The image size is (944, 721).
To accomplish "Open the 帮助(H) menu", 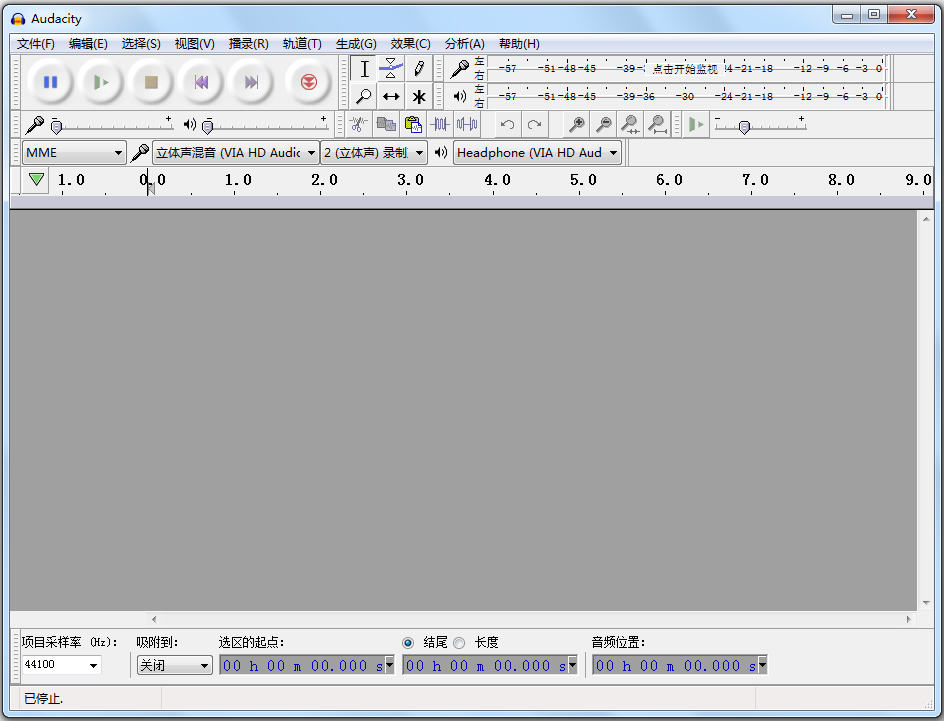I will 519,44.
